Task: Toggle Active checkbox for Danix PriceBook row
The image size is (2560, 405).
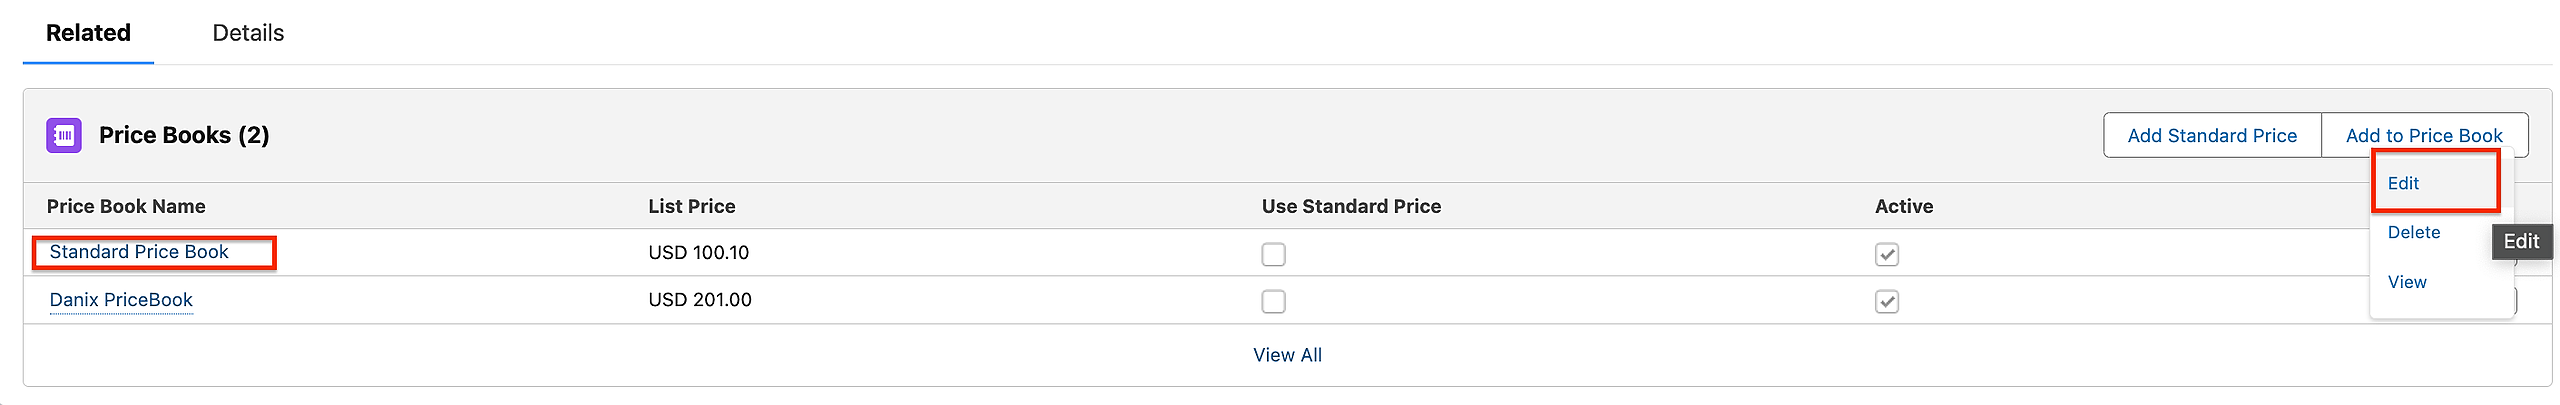Action: click(x=1886, y=301)
